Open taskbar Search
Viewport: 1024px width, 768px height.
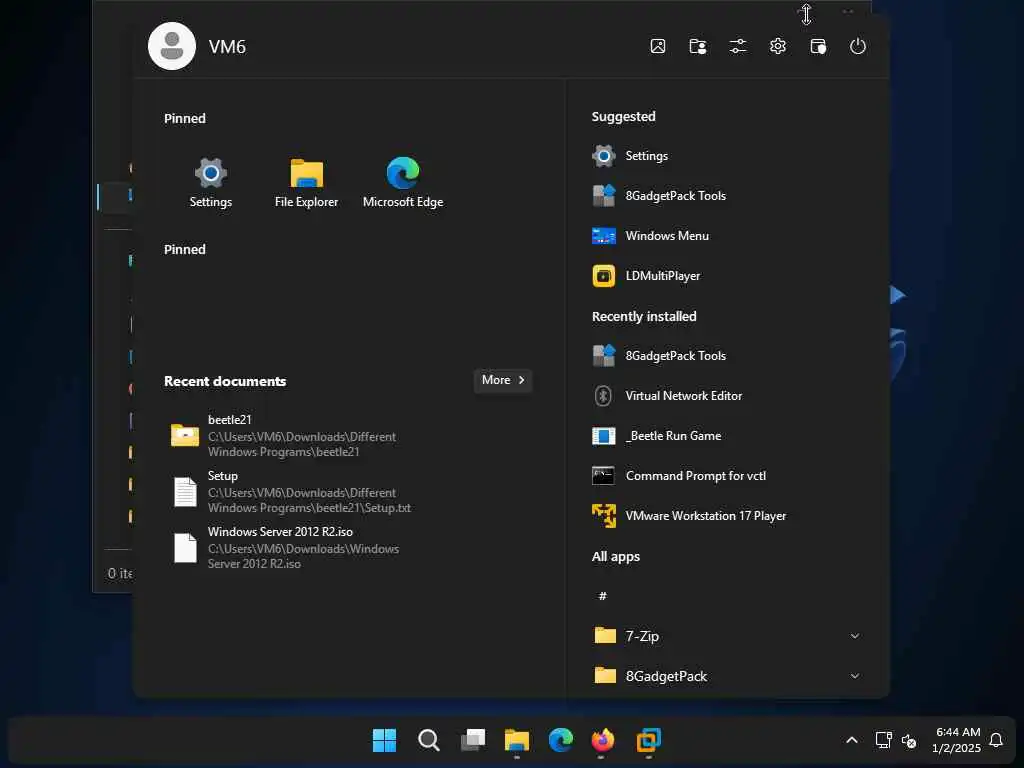point(428,740)
